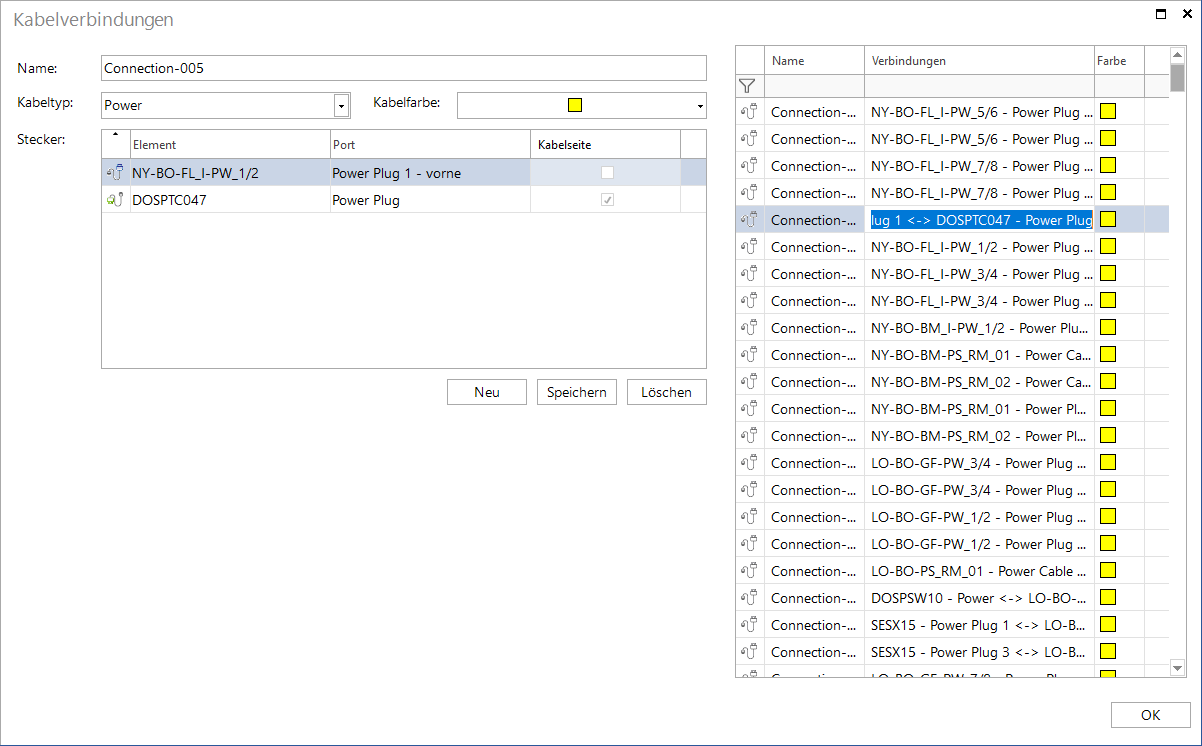Click plug icon of DOSPTC047 connector row

click(x=115, y=199)
